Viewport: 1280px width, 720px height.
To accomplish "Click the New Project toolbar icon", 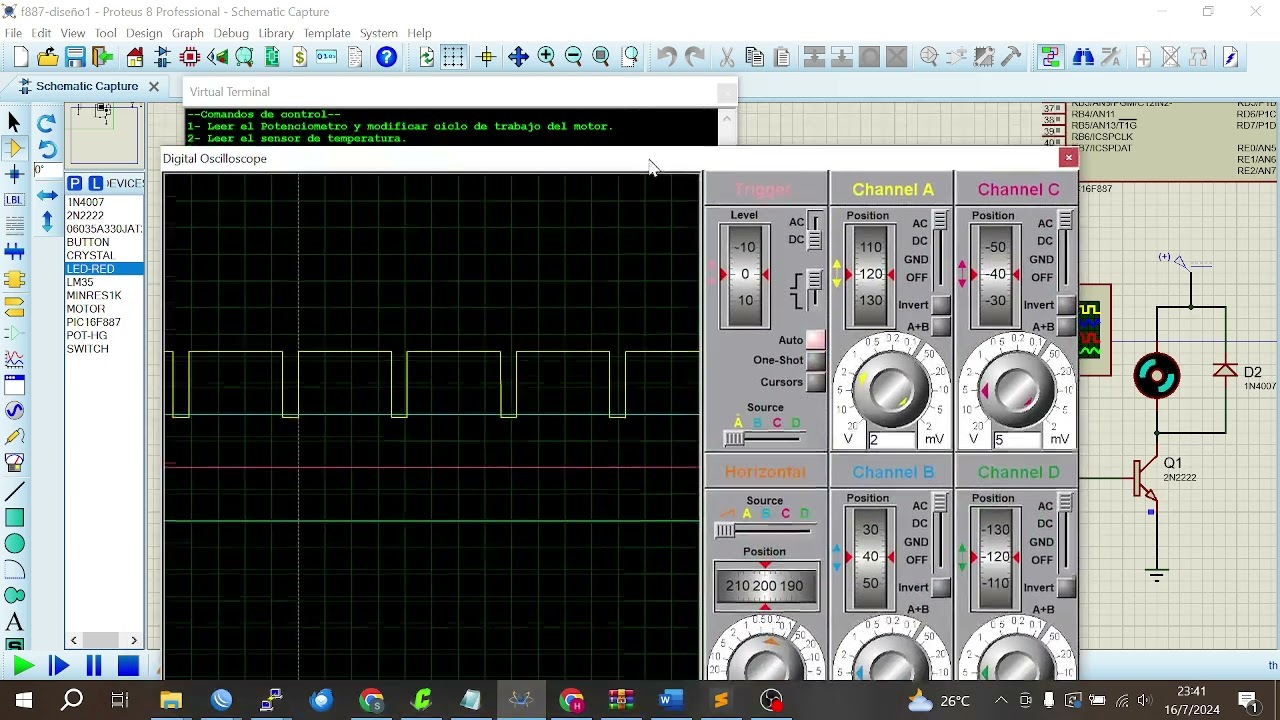I will click(x=21, y=57).
